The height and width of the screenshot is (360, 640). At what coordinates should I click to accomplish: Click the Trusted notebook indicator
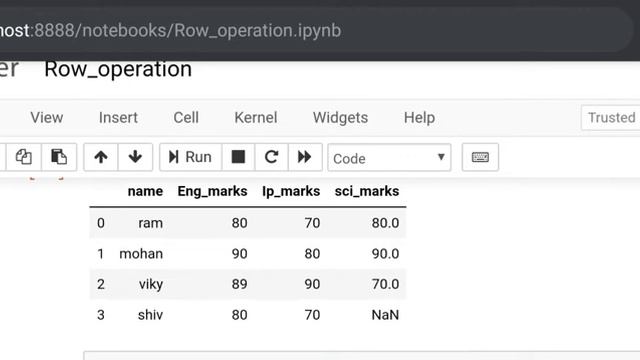(611, 118)
